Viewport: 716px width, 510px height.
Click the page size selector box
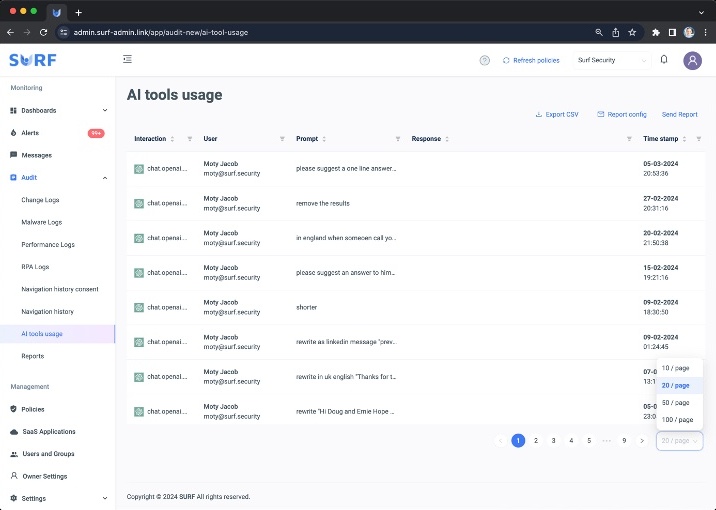[x=679, y=441]
